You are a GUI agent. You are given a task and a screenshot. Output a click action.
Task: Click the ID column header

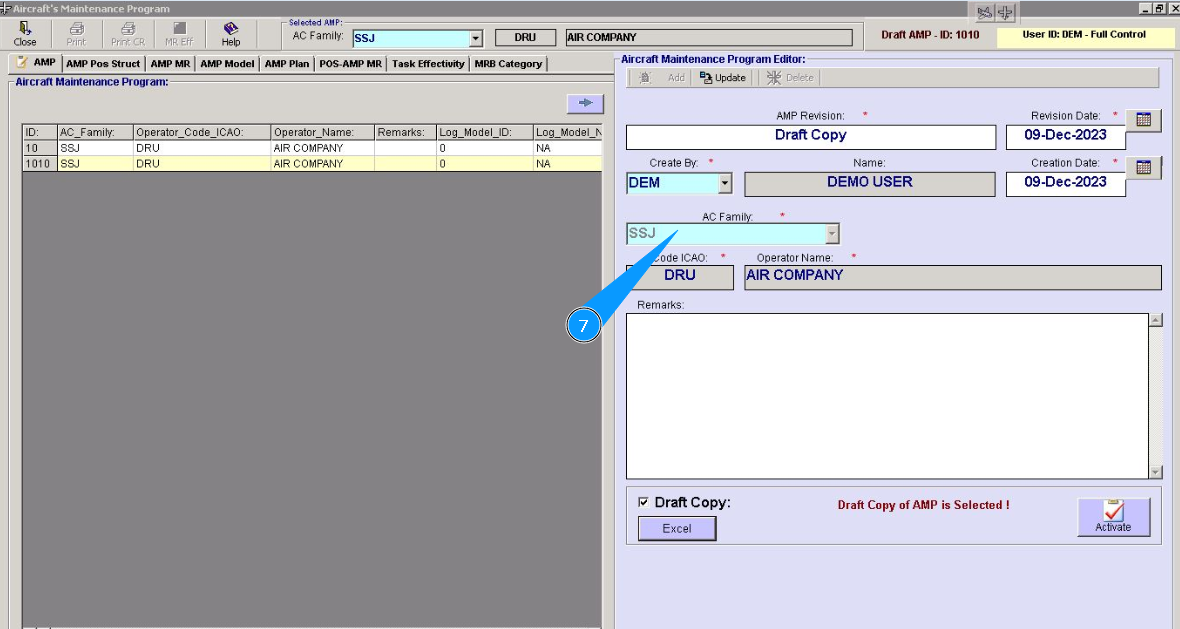[40, 132]
